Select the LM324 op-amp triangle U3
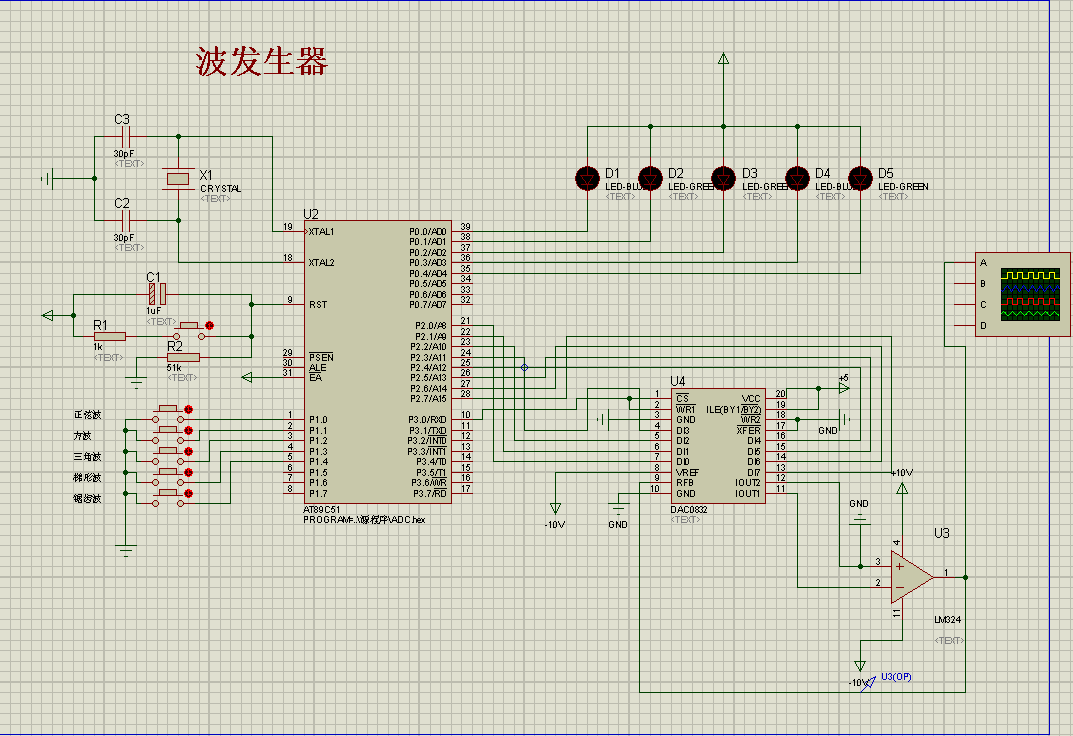Screen dimensions: 1073x736 (x=911, y=577)
